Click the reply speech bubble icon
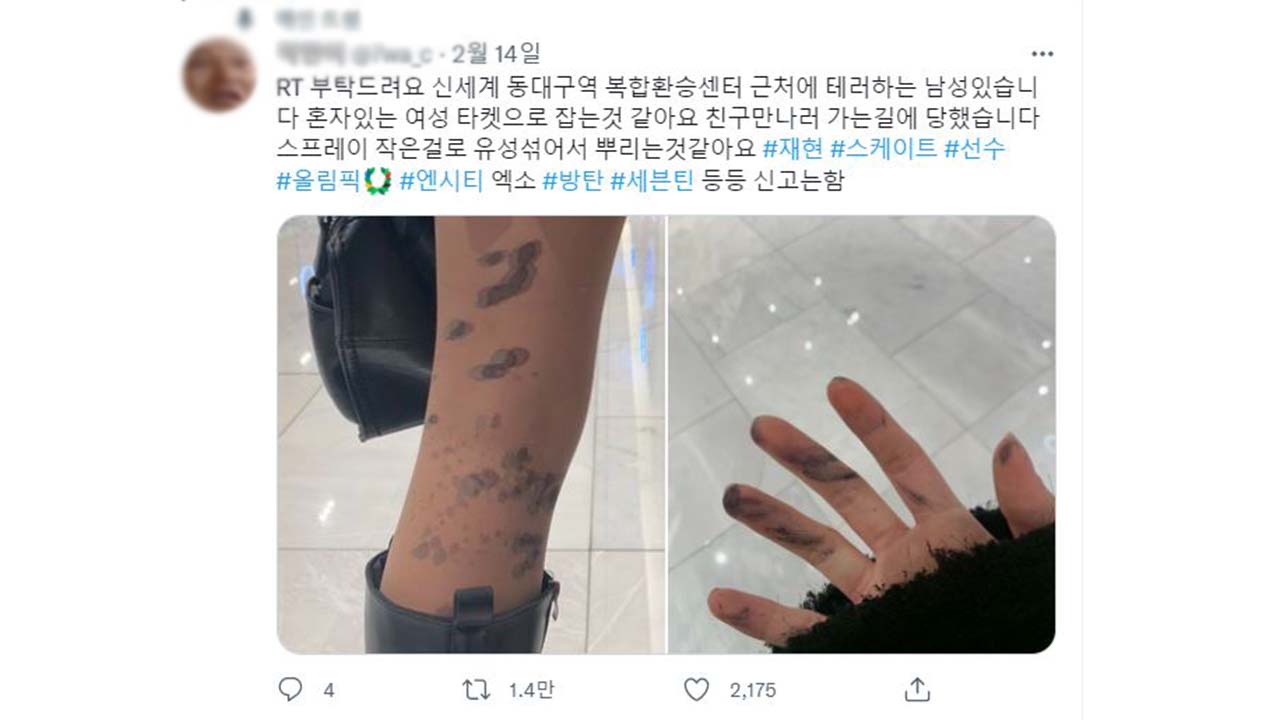 tap(290, 689)
